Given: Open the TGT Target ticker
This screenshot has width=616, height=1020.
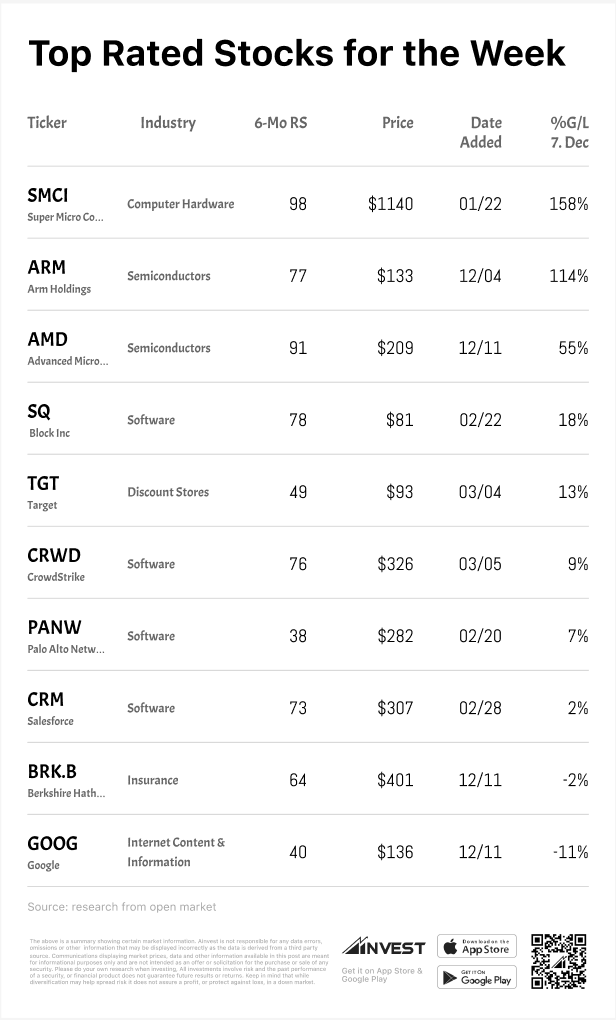Looking at the screenshot, I should [x=43, y=483].
